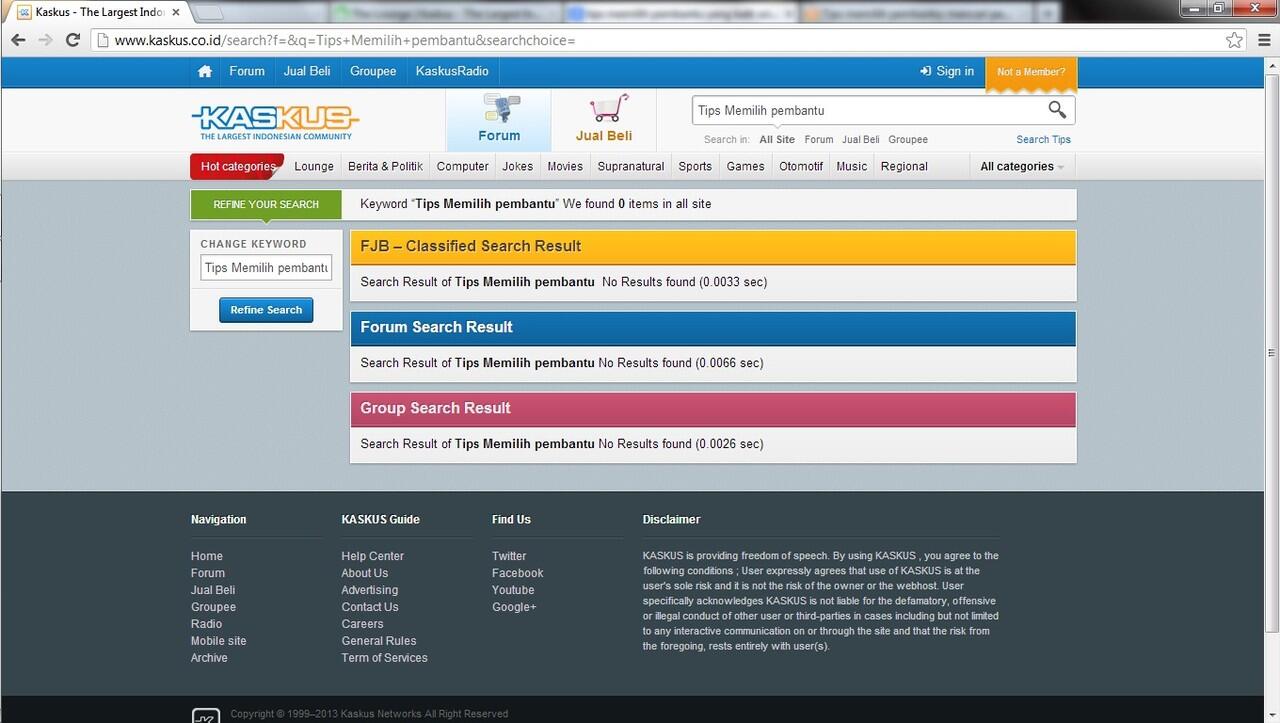The width and height of the screenshot is (1280, 723).
Task: Open Lounge category
Action: (x=314, y=166)
